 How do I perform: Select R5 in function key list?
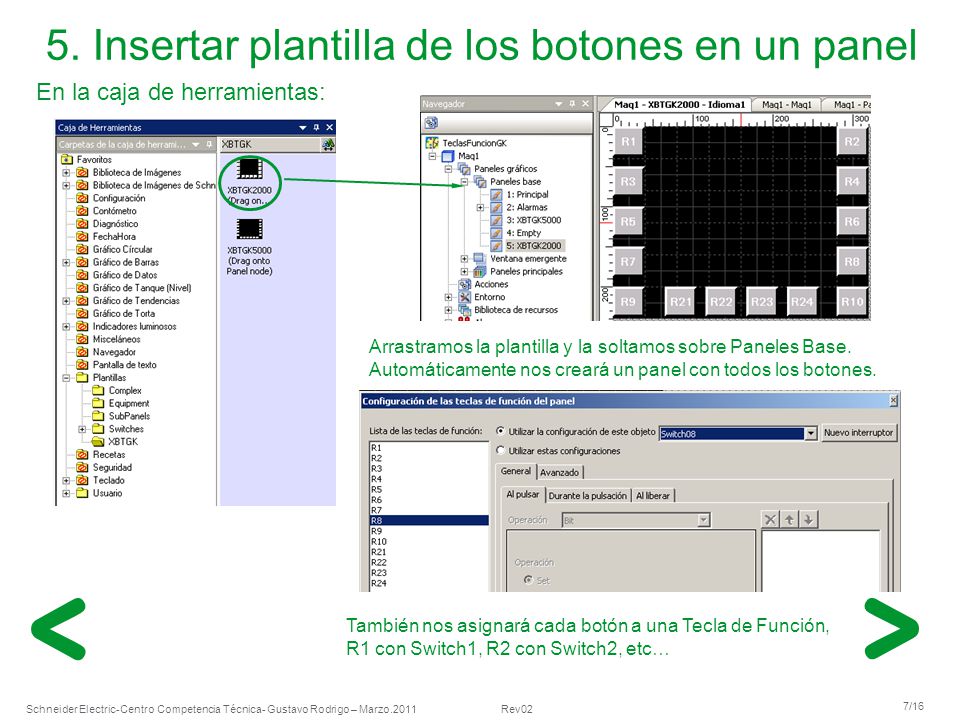(x=429, y=489)
